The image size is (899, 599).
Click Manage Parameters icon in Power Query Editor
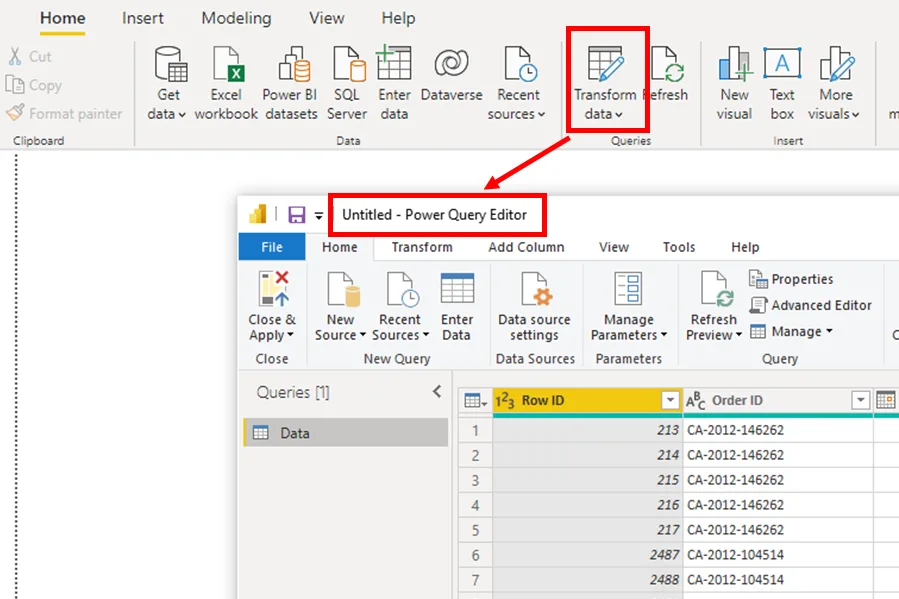(628, 288)
